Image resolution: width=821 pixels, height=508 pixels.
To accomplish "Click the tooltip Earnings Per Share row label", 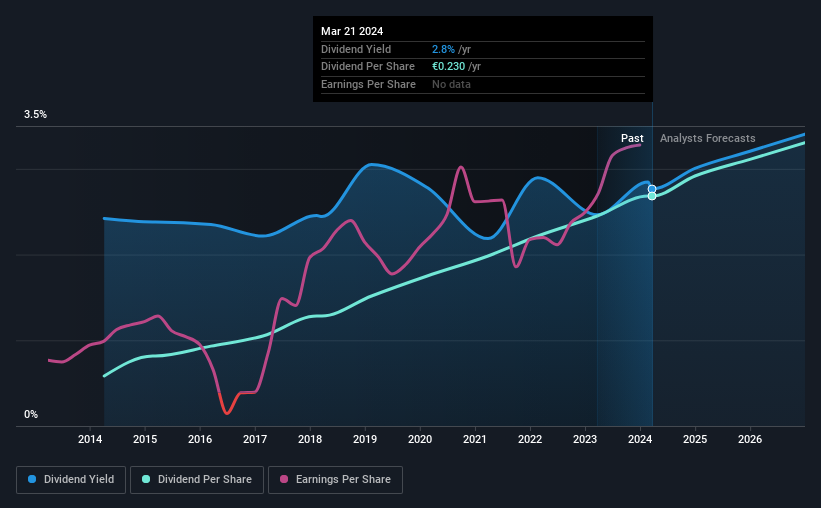I will [x=368, y=84].
